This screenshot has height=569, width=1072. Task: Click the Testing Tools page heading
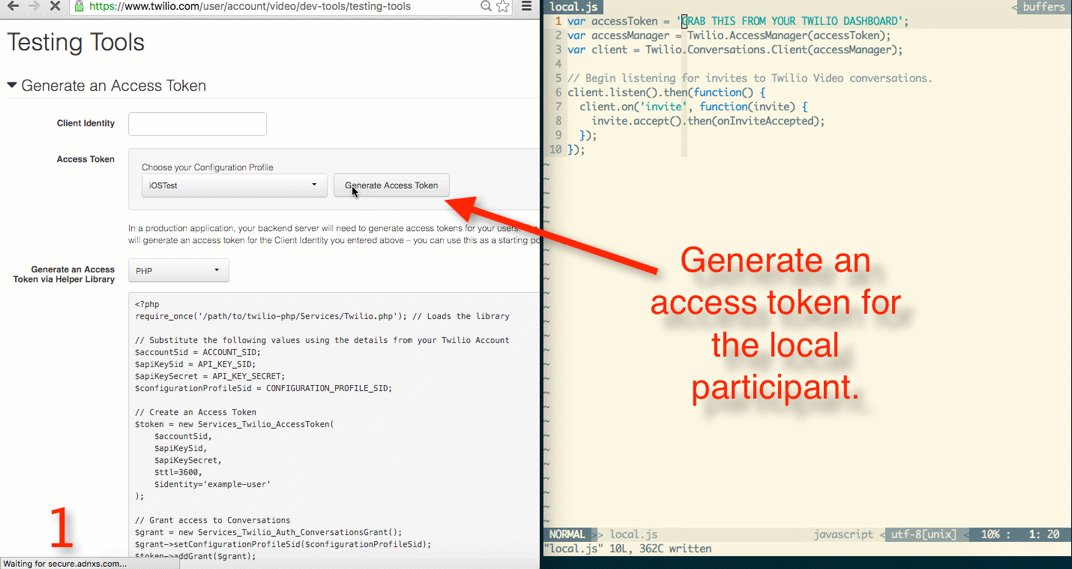pos(76,42)
